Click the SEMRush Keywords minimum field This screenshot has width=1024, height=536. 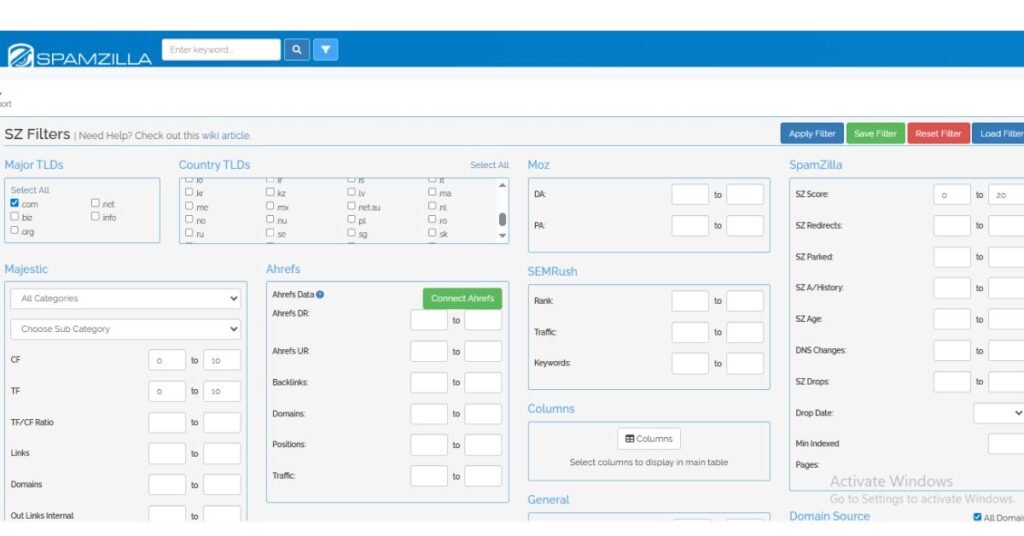click(x=690, y=364)
